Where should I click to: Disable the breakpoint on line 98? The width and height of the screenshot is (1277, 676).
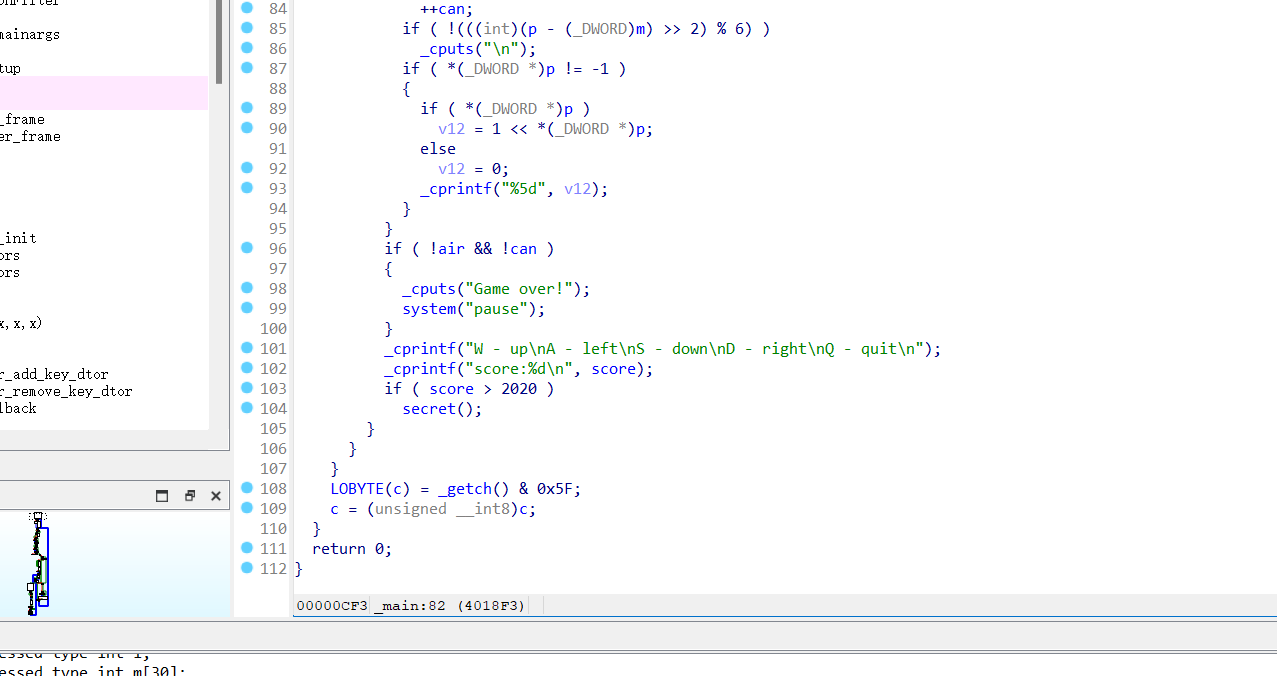[x=246, y=288]
